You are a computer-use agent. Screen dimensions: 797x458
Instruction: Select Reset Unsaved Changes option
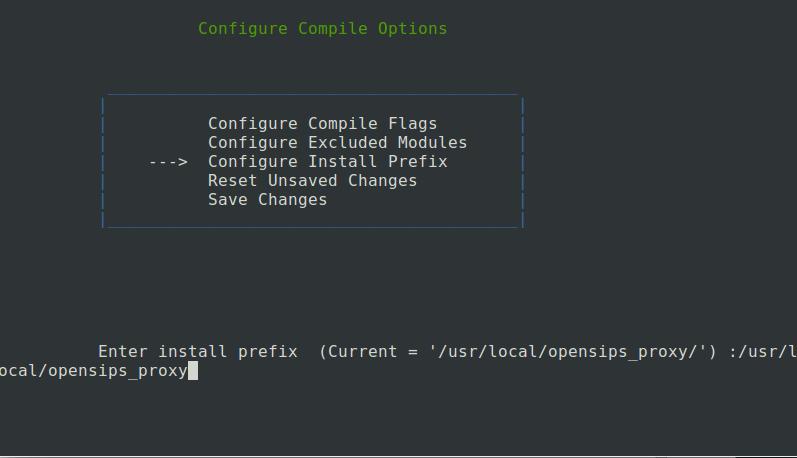click(x=313, y=180)
